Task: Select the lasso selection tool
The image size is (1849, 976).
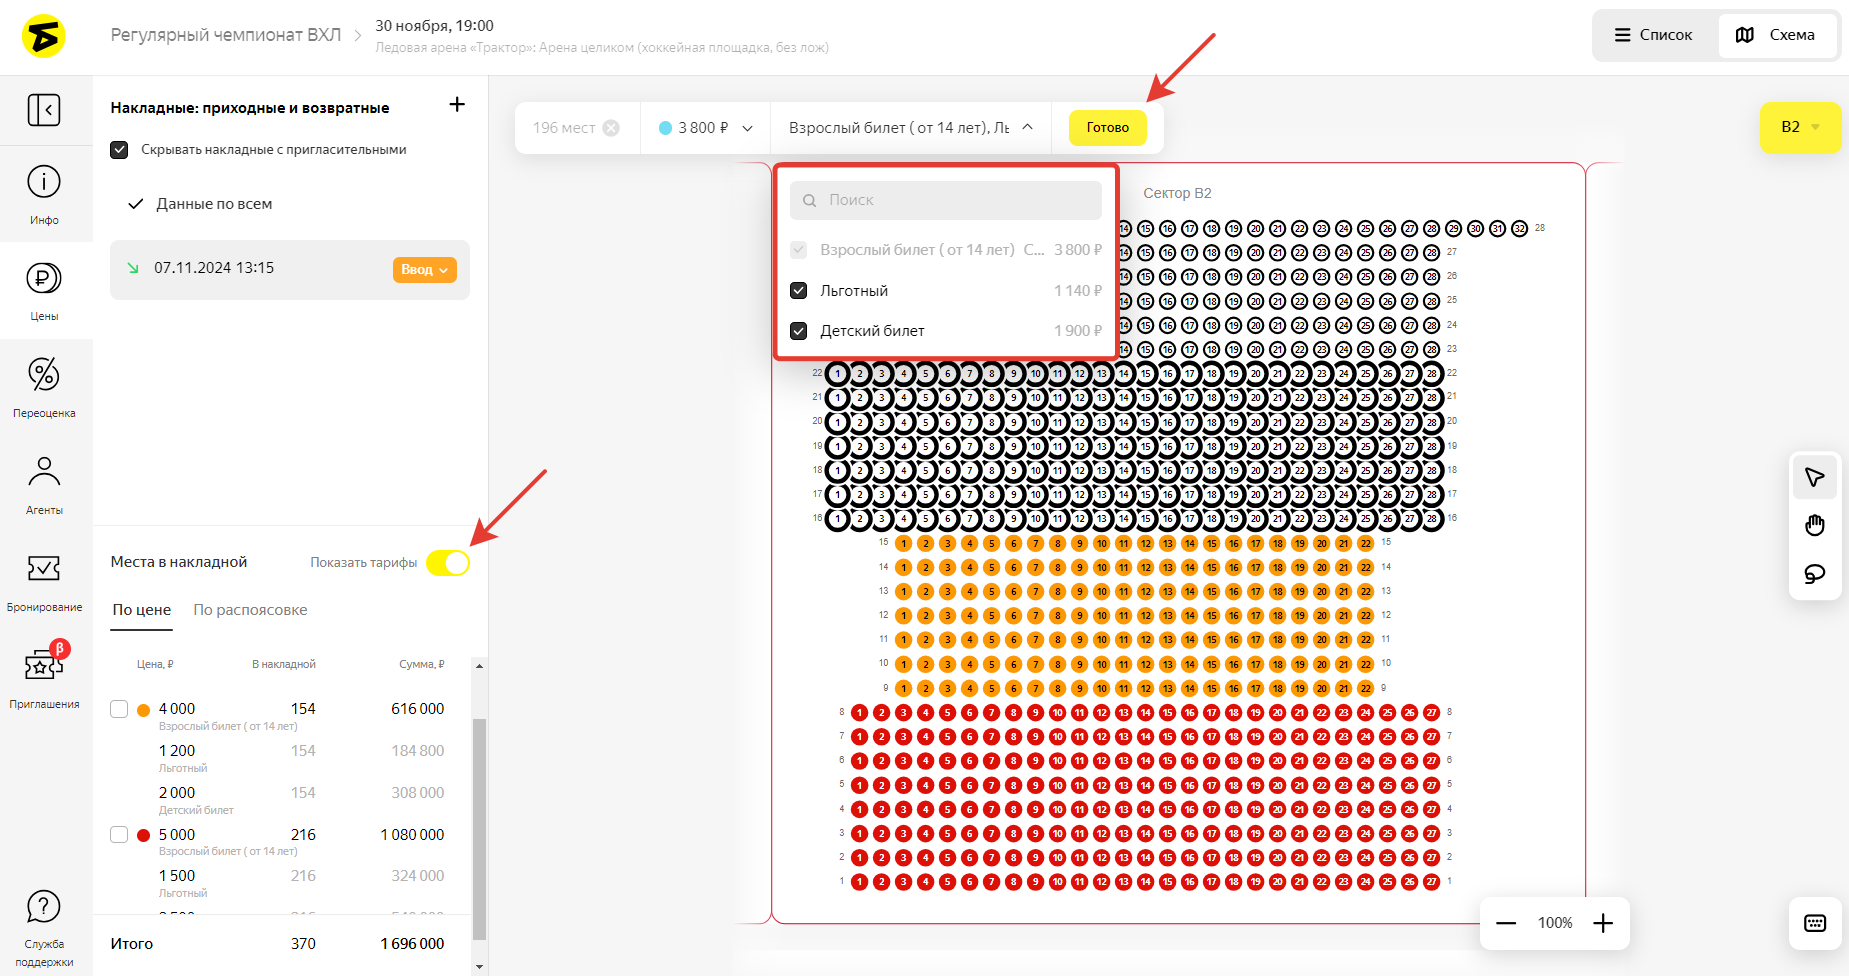Action: coord(1814,574)
